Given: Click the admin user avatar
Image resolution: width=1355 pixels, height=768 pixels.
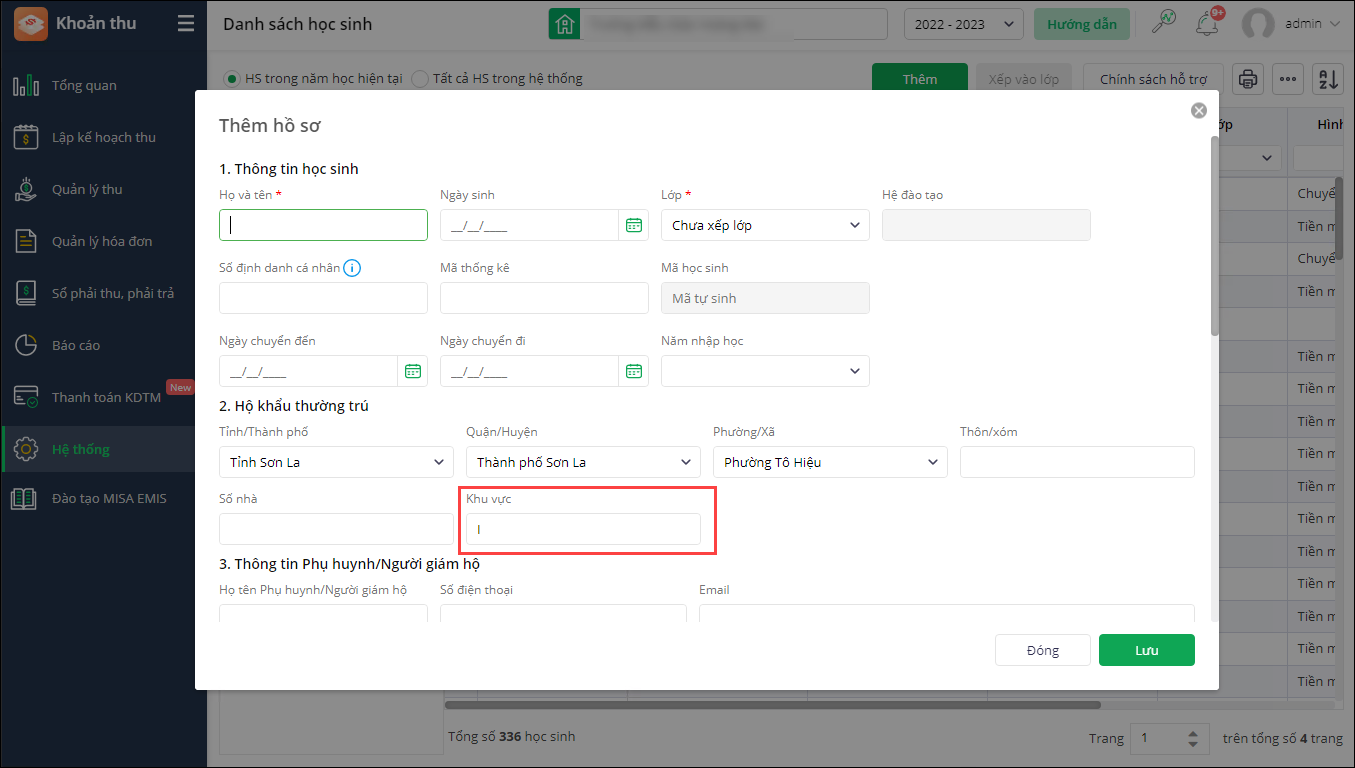Looking at the screenshot, I should pos(1257,24).
